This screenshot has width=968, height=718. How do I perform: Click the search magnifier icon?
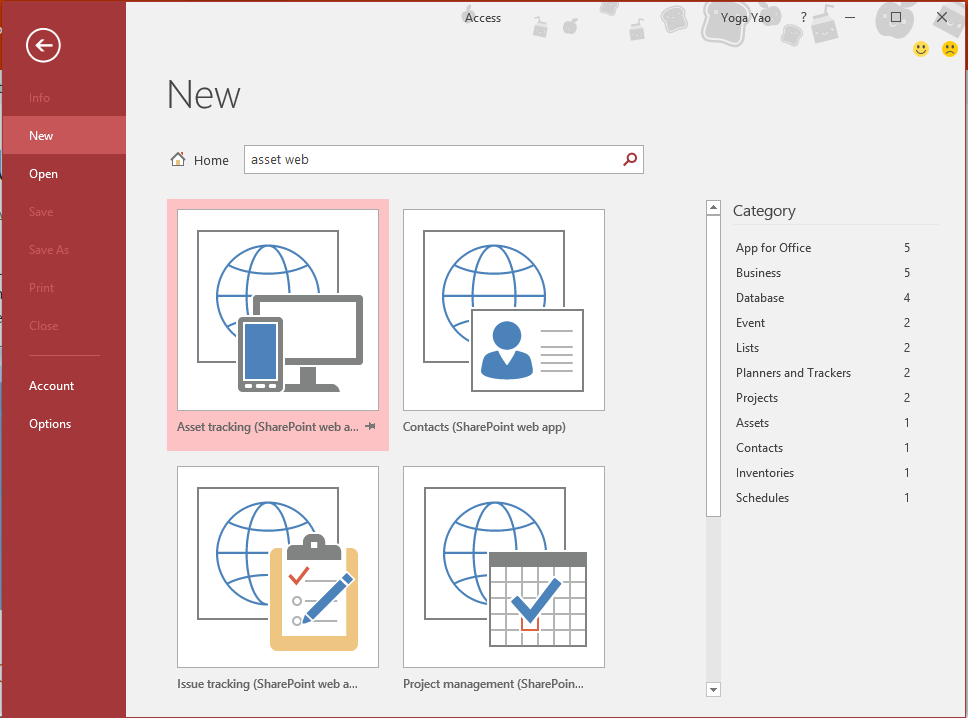click(630, 159)
